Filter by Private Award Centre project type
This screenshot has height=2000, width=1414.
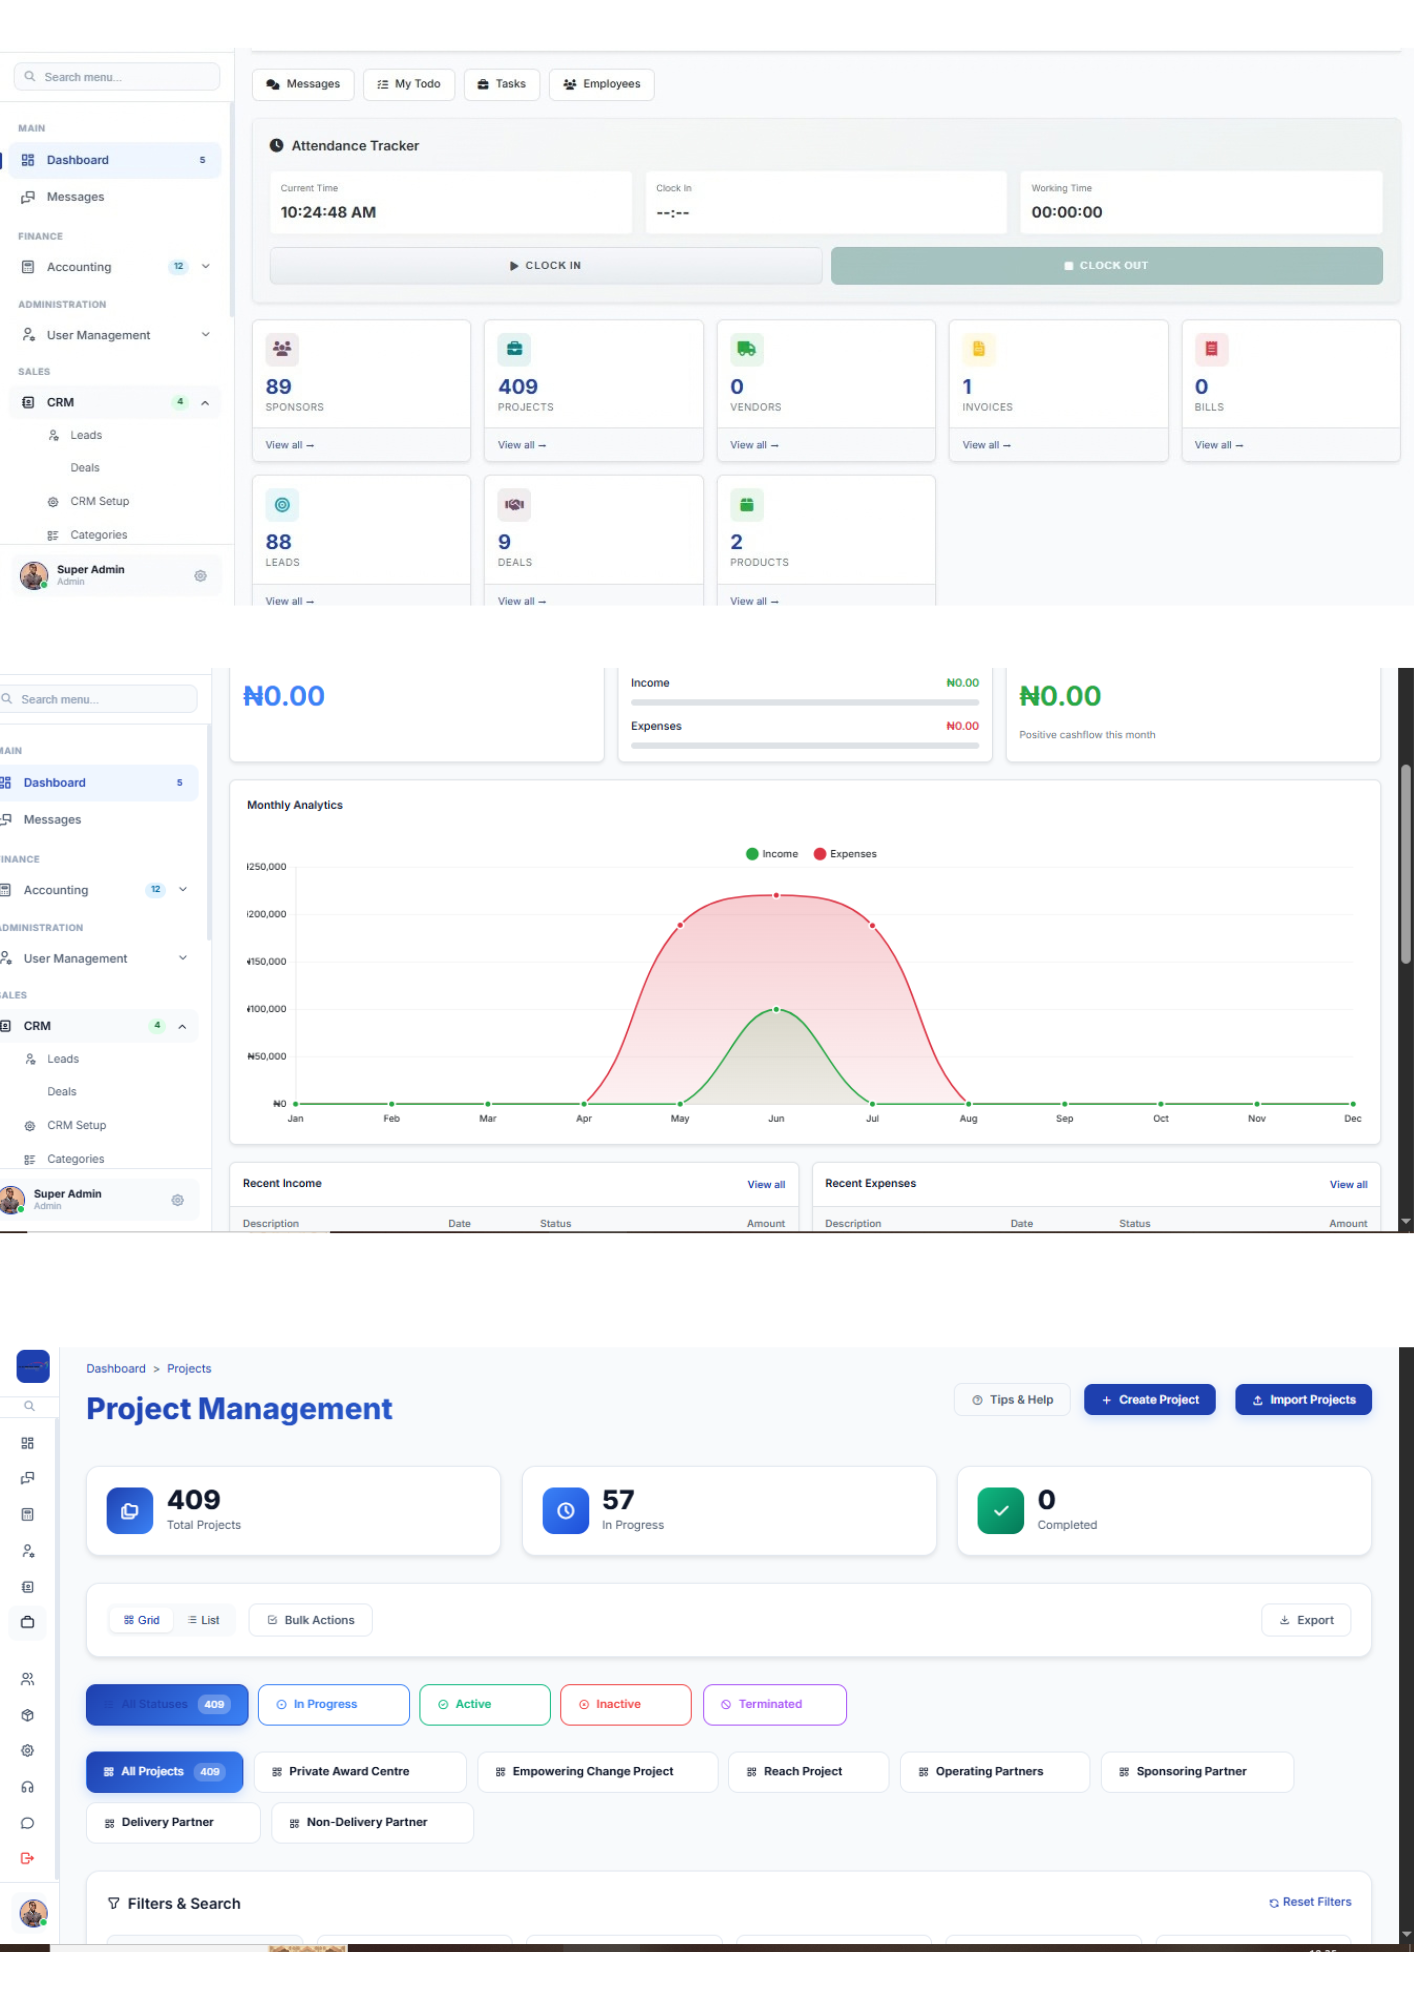point(360,1771)
